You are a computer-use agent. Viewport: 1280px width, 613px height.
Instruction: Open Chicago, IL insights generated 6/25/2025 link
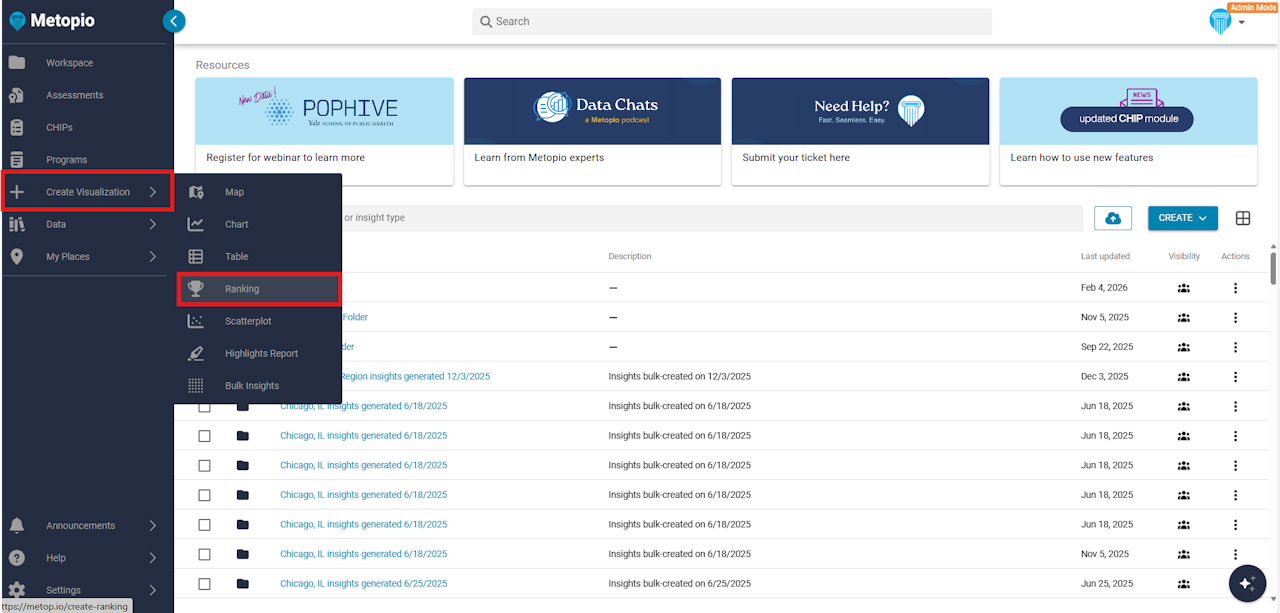(x=363, y=584)
